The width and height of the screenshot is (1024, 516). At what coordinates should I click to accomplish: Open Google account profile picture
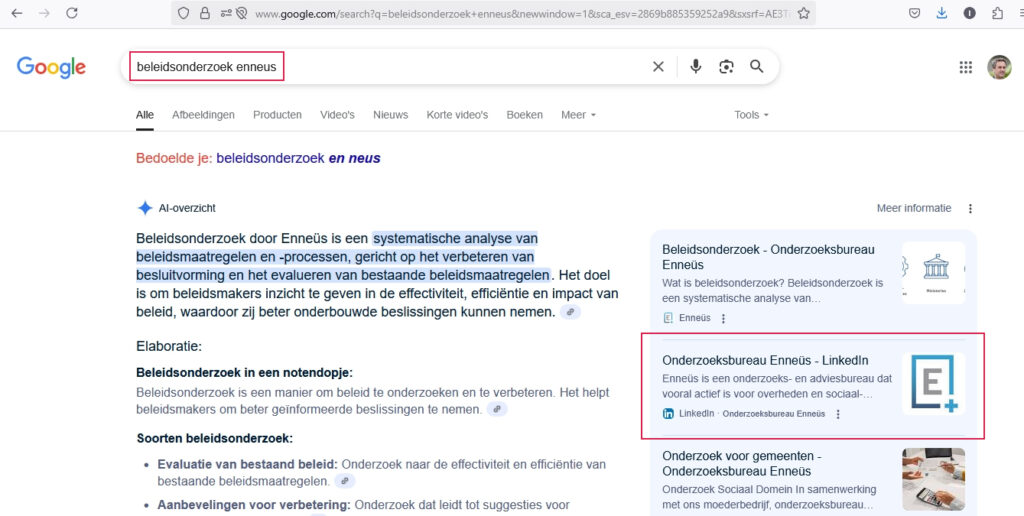[x=999, y=67]
